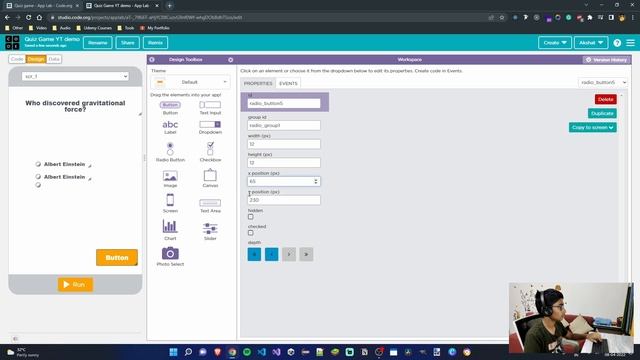Viewport: 640px width, 360px height.
Task: Select radio button beside upper Albert Einstein
Action: (38, 164)
